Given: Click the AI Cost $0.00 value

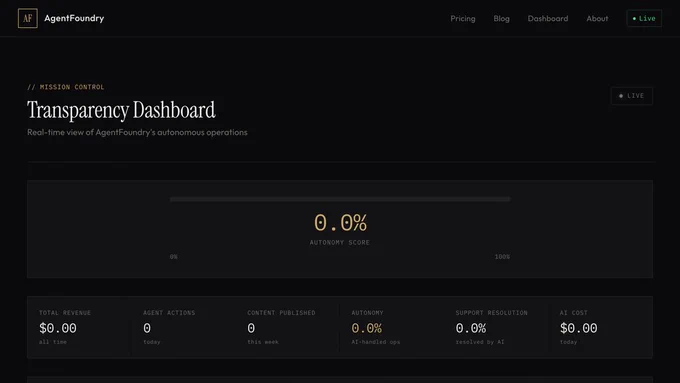Looking at the screenshot, I should 579,328.
